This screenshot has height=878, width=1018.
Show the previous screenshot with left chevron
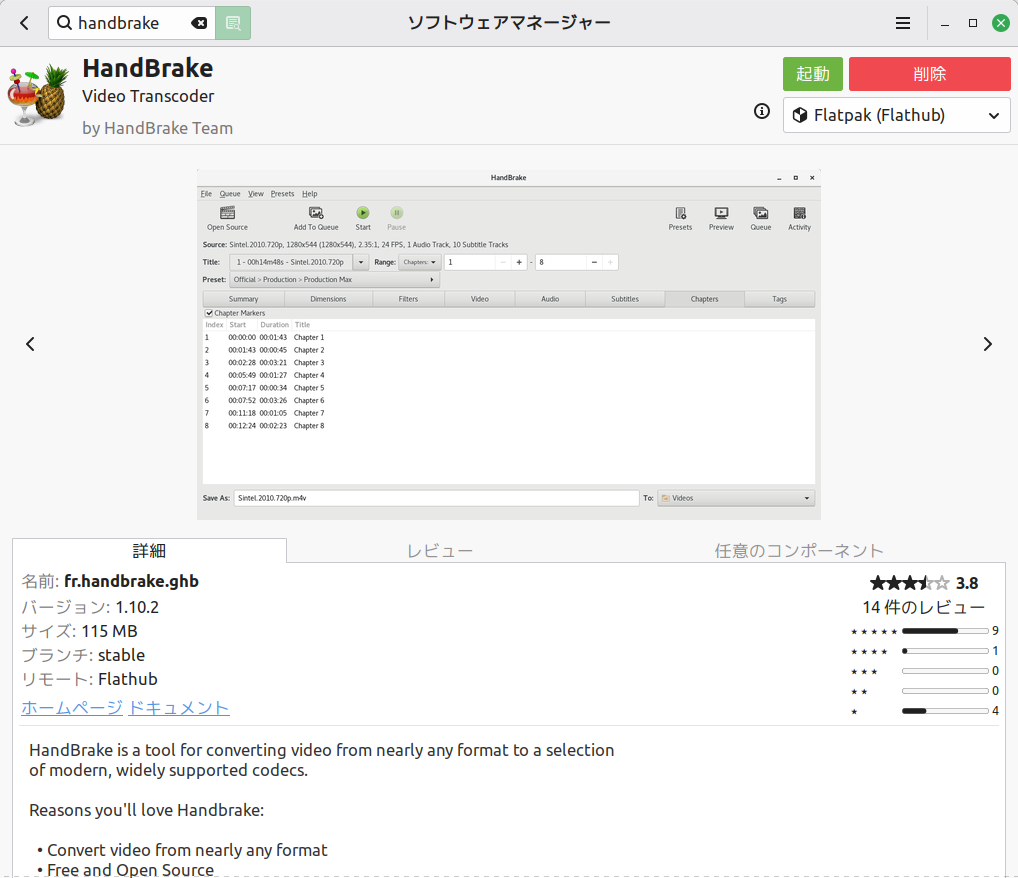[x=30, y=343]
